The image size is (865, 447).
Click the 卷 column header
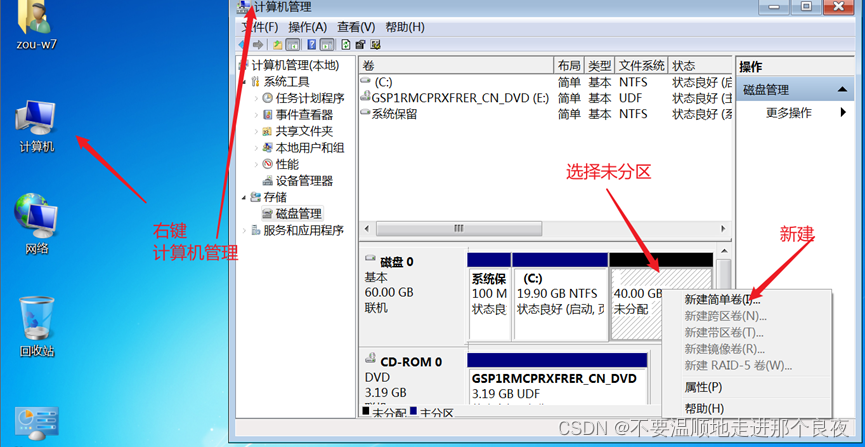[x=456, y=66]
